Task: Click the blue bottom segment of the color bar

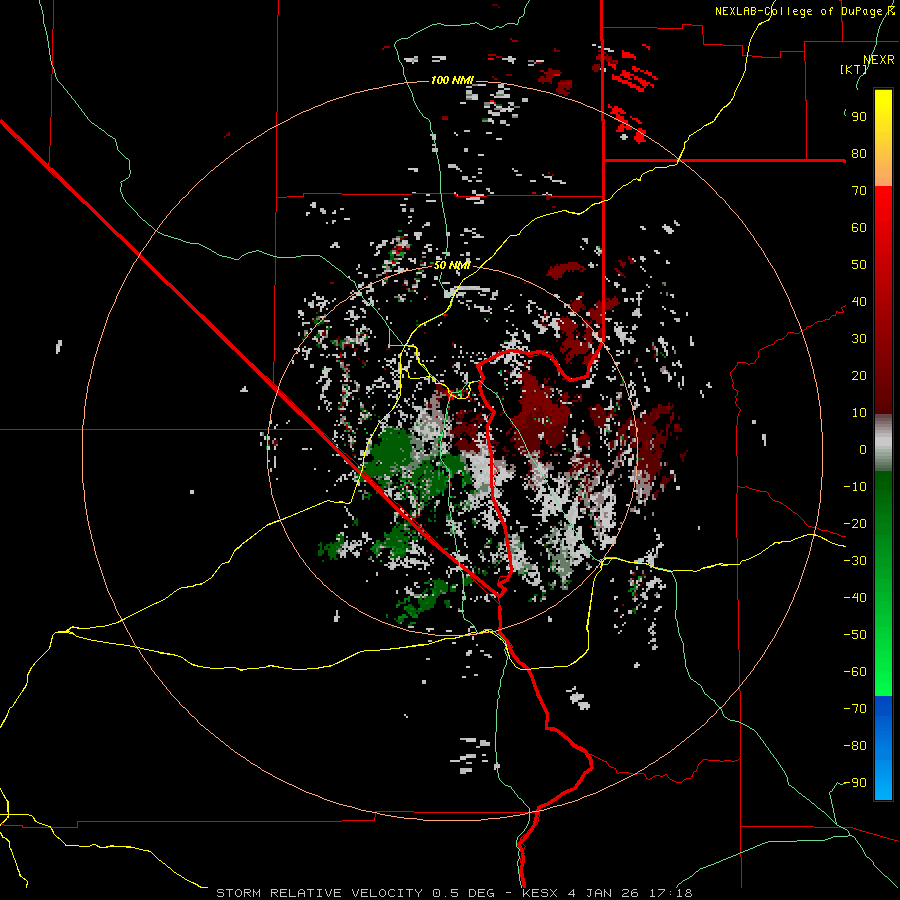Action: [x=883, y=748]
